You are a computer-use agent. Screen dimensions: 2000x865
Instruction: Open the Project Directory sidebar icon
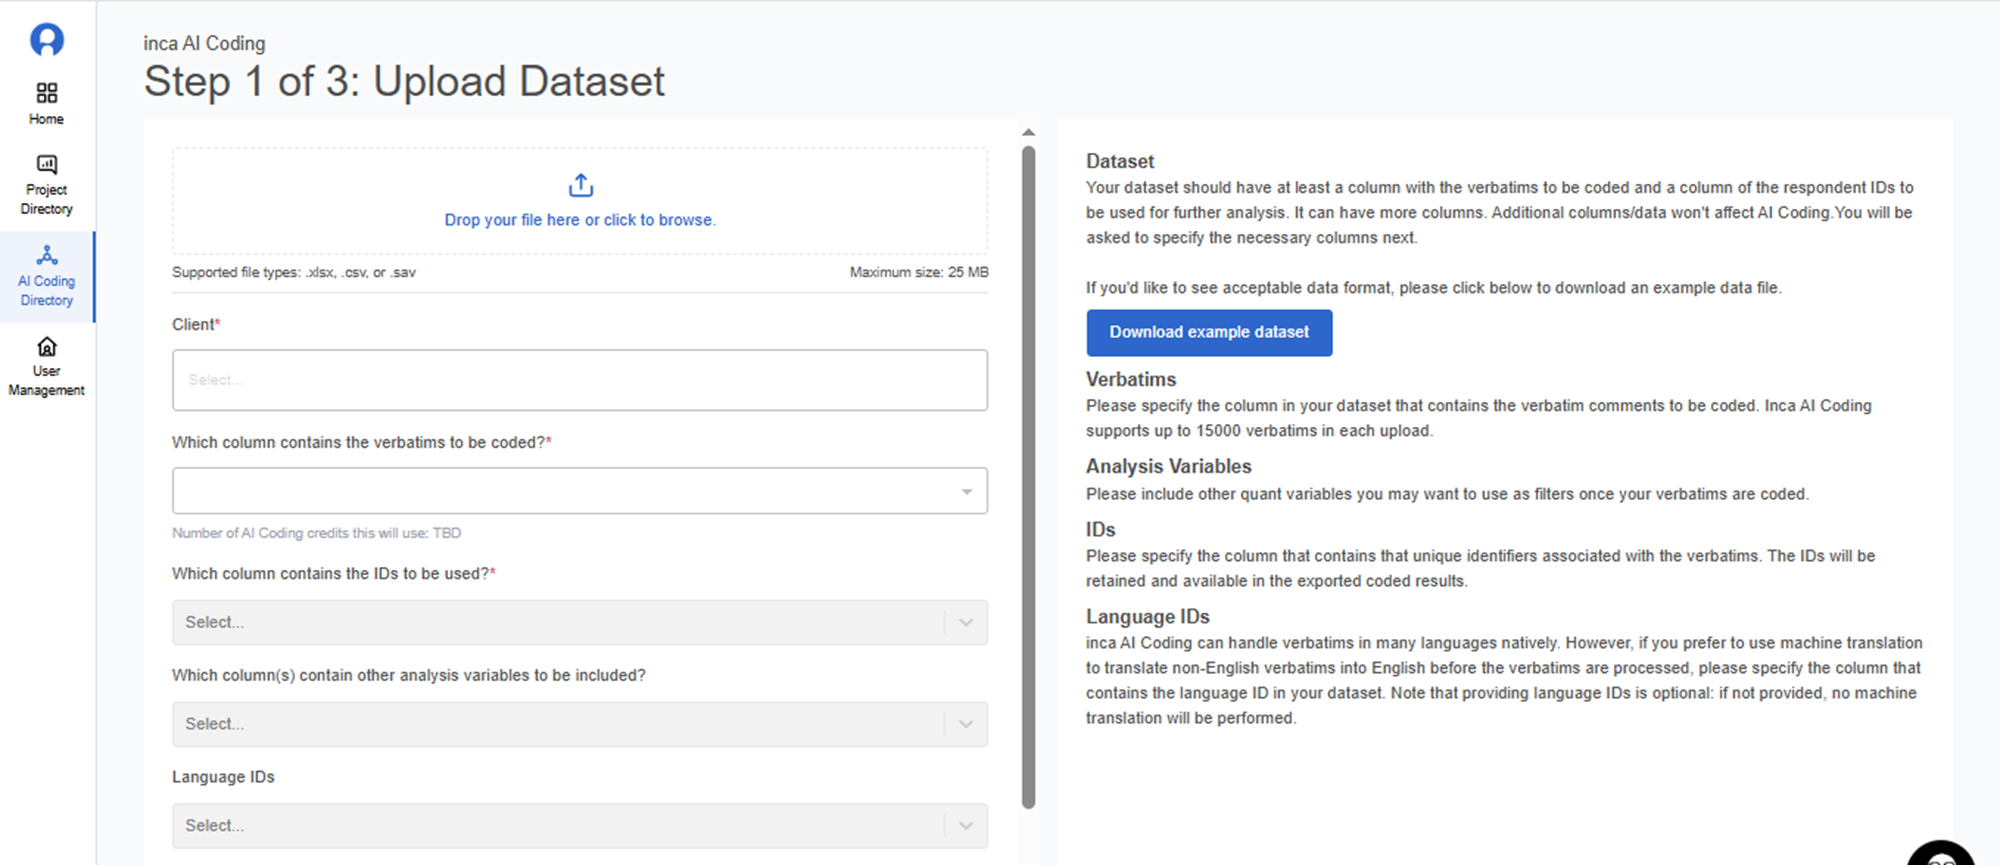click(x=47, y=164)
